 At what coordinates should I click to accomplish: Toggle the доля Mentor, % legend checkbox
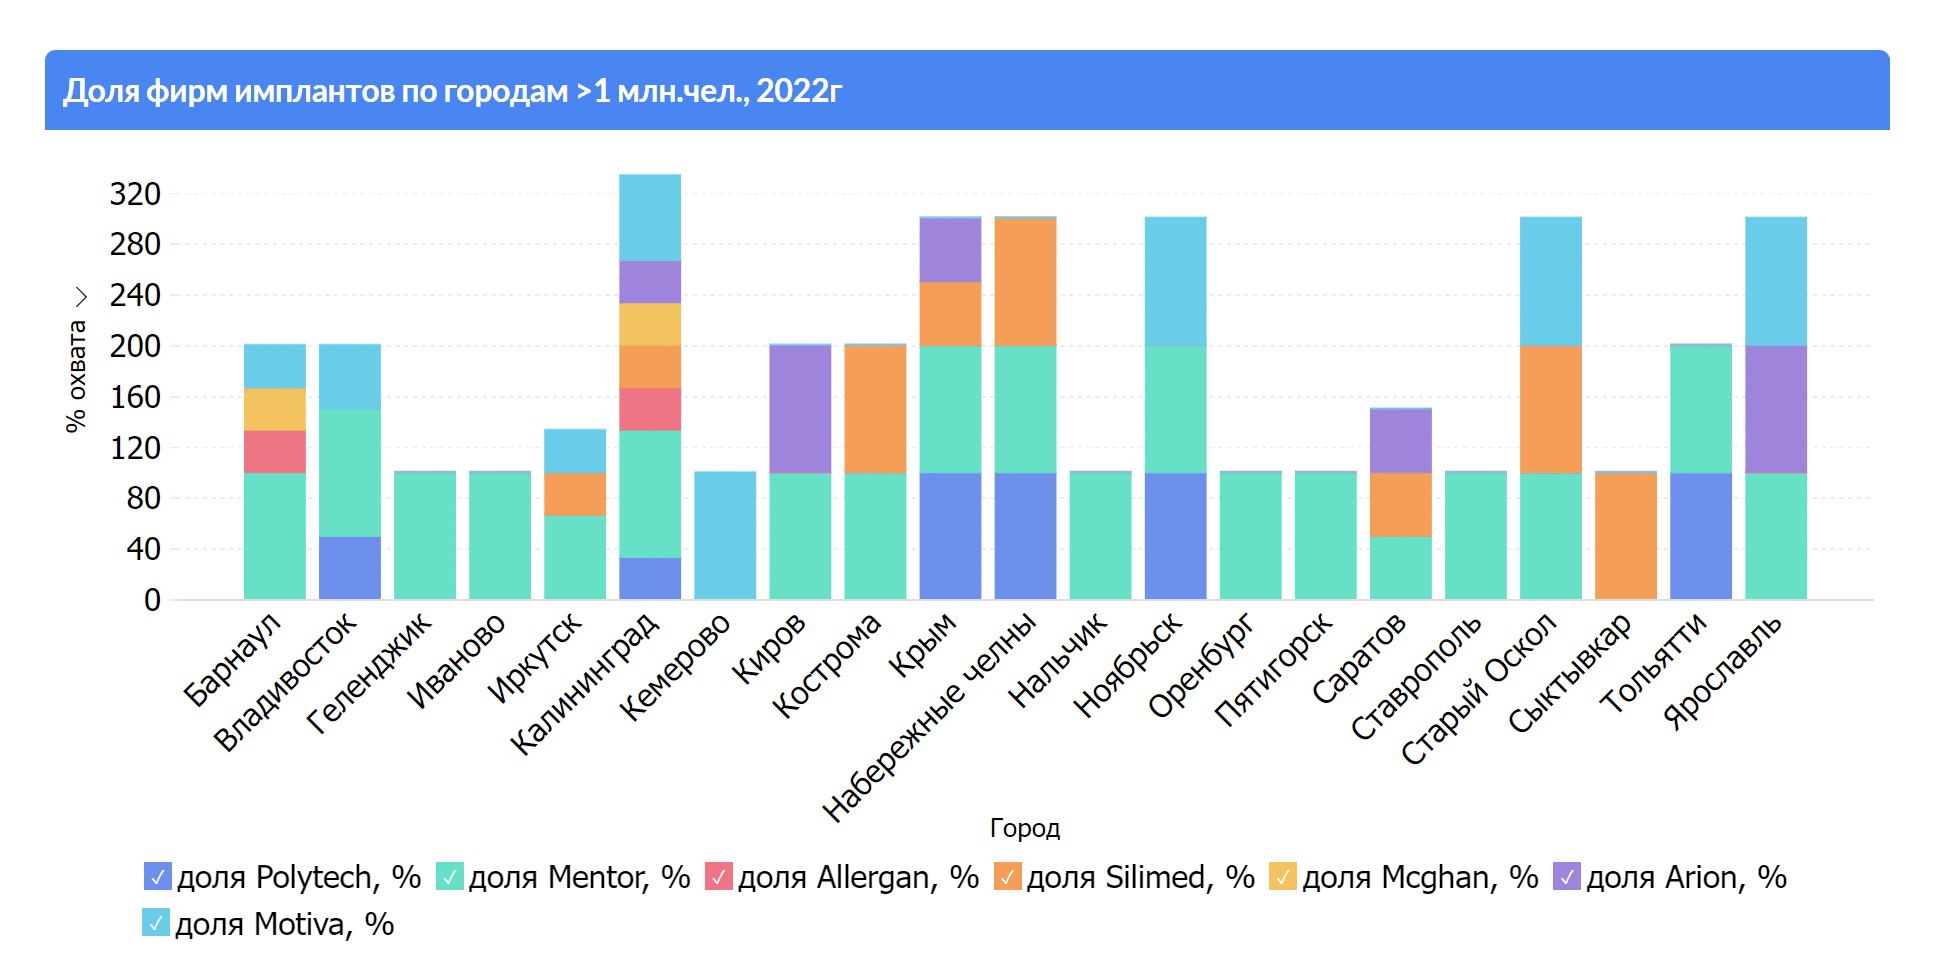coord(450,877)
